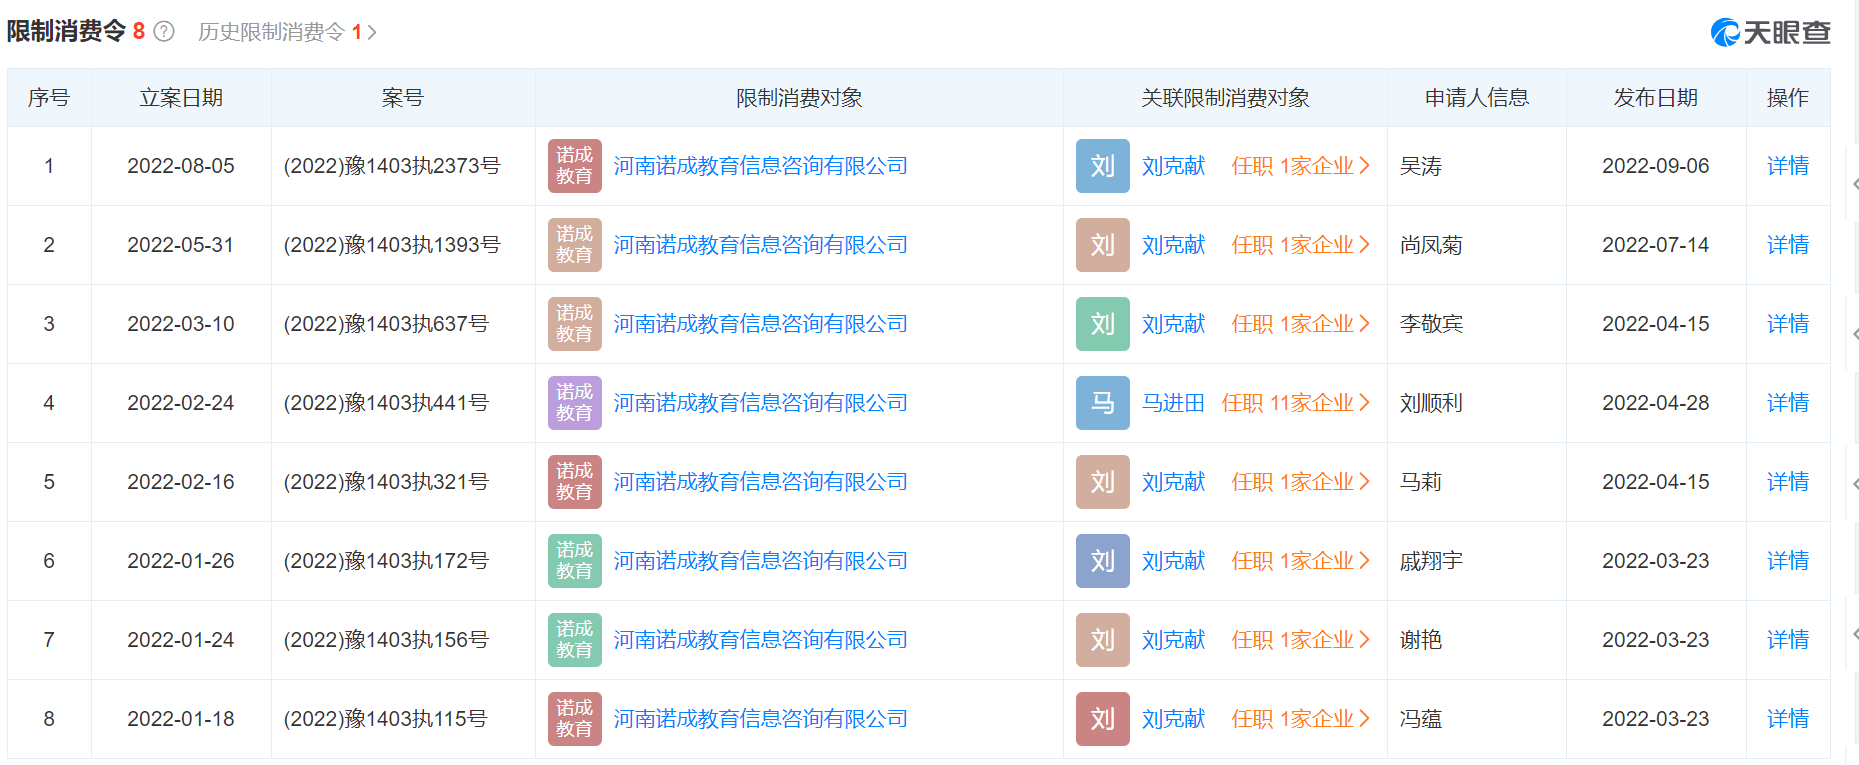The width and height of the screenshot is (1859, 765).
Task: Expand 任职 1家企业 in the 吴涛 row
Action: coord(1301,166)
